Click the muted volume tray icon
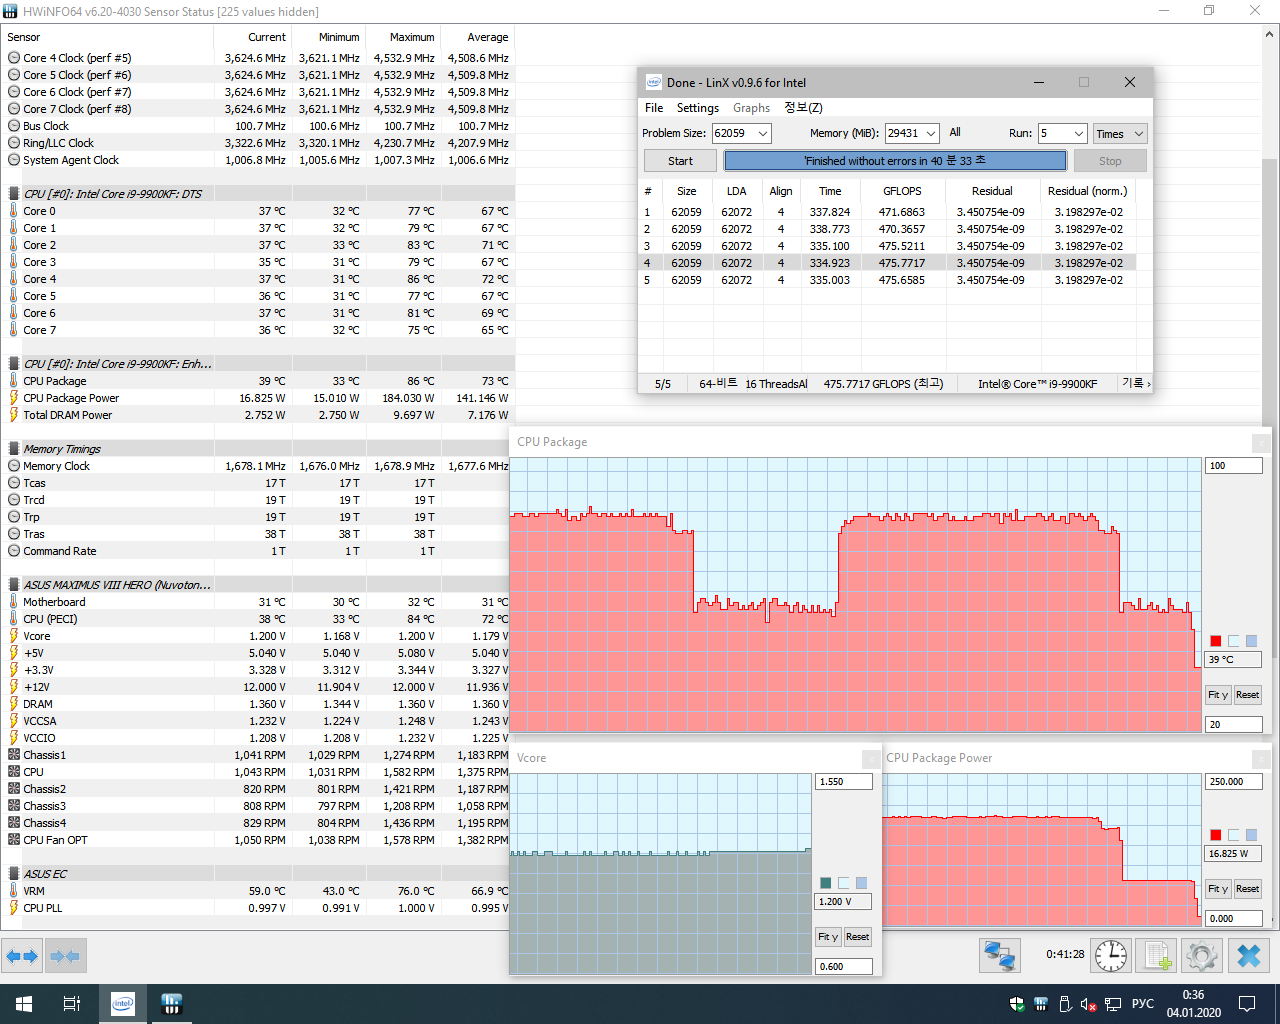This screenshot has width=1280, height=1024. 1089,1004
